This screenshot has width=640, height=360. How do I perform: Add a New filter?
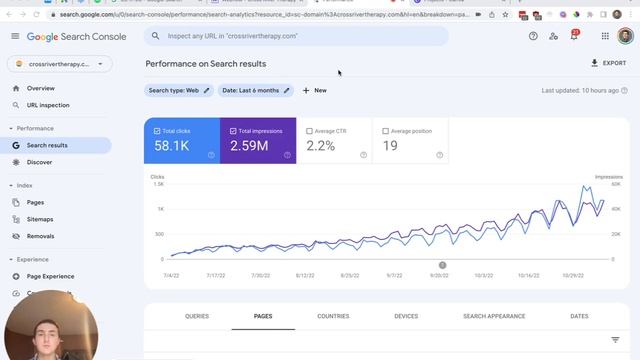coord(314,90)
